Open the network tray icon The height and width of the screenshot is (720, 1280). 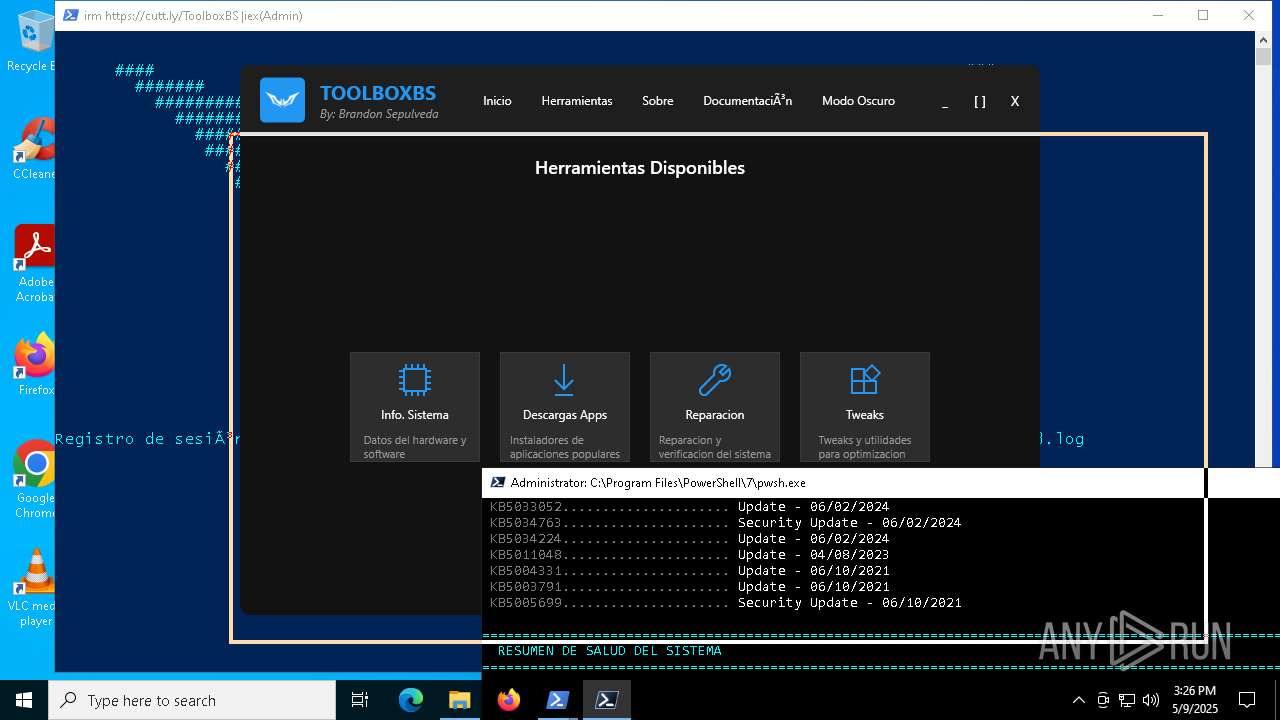pos(1127,700)
